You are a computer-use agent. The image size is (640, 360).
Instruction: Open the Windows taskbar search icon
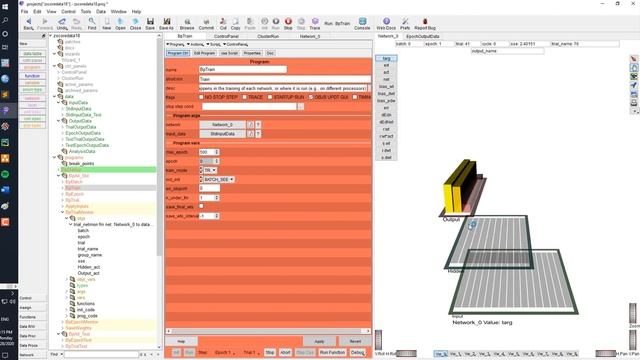coord(5,20)
